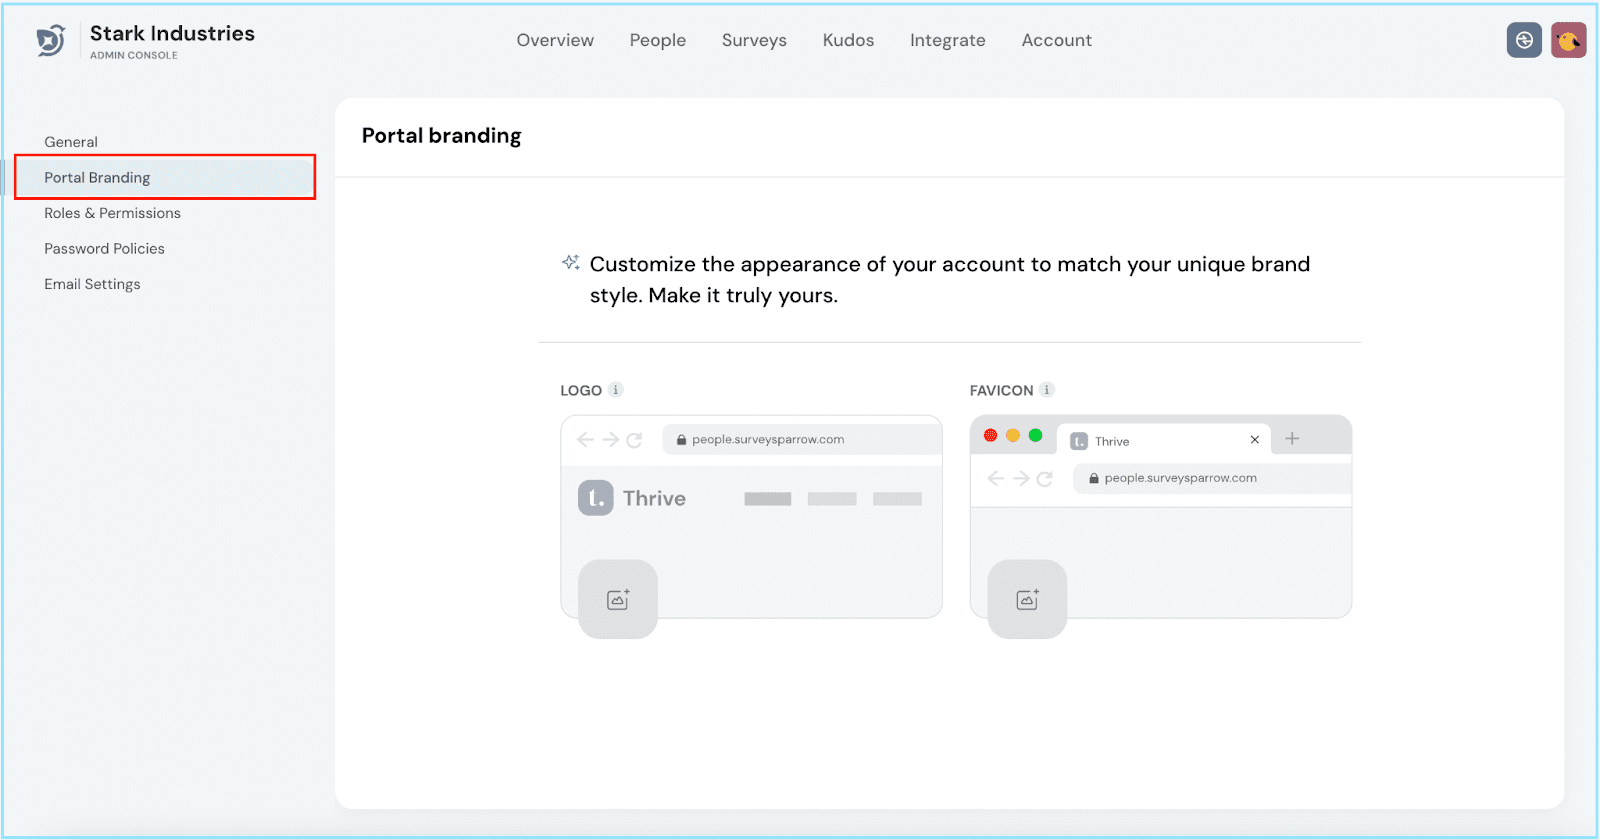Open the People menu
The image size is (1600, 840).
point(657,40)
